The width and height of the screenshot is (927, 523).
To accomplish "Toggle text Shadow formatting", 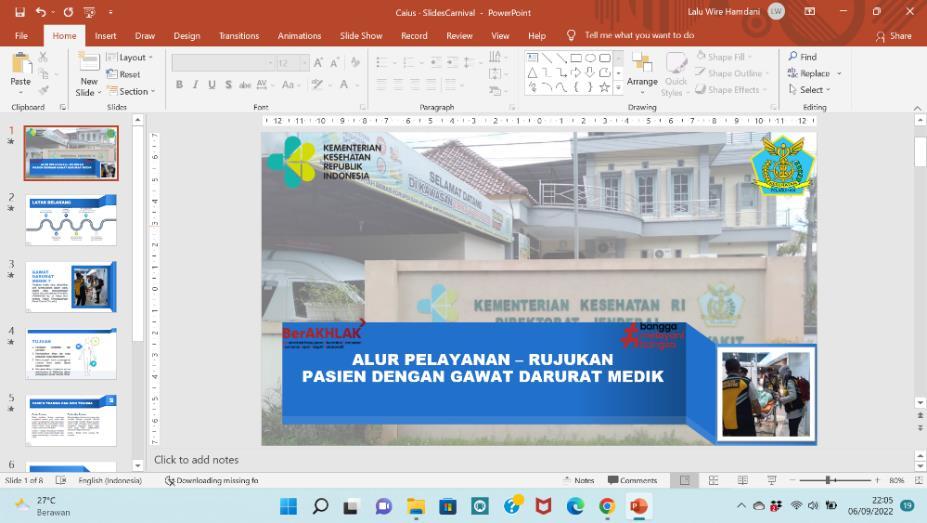I will click(x=228, y=85).
